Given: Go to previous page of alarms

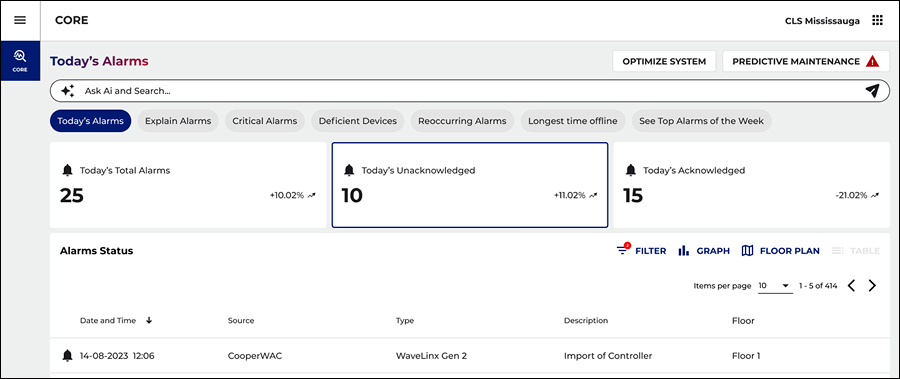Looking at the screenshot, I should pyautogui.click(x=852, y=285).
